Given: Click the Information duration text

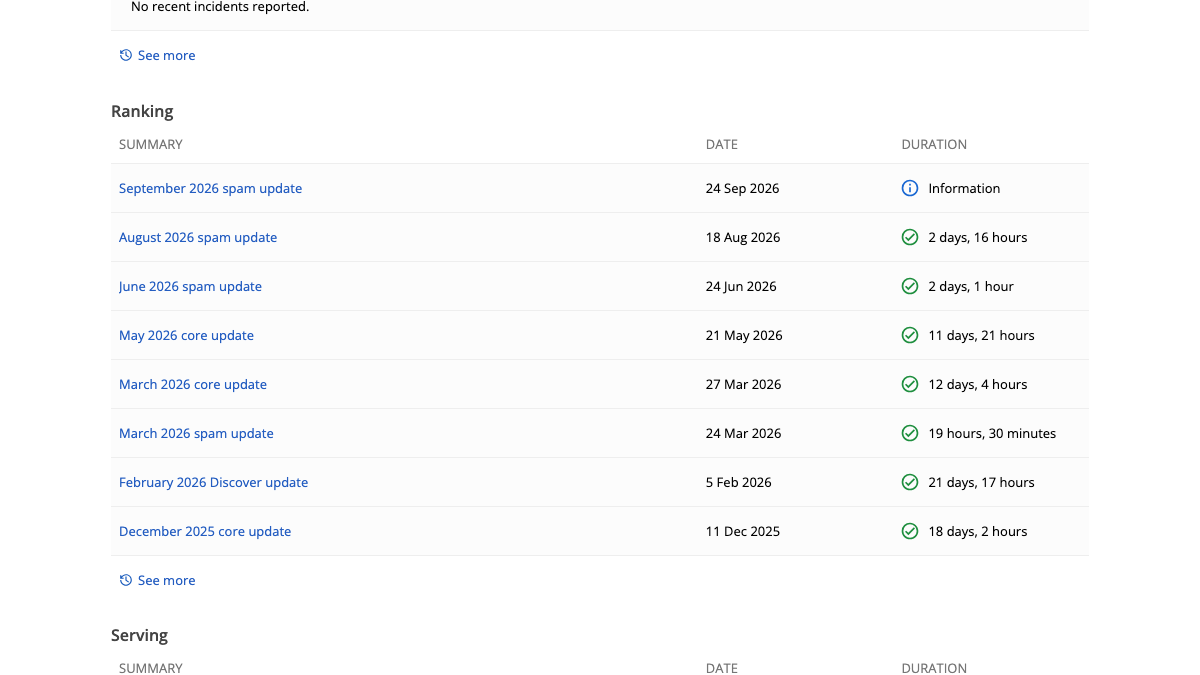Looking at the screenshot, I should [x=964, y=188].
